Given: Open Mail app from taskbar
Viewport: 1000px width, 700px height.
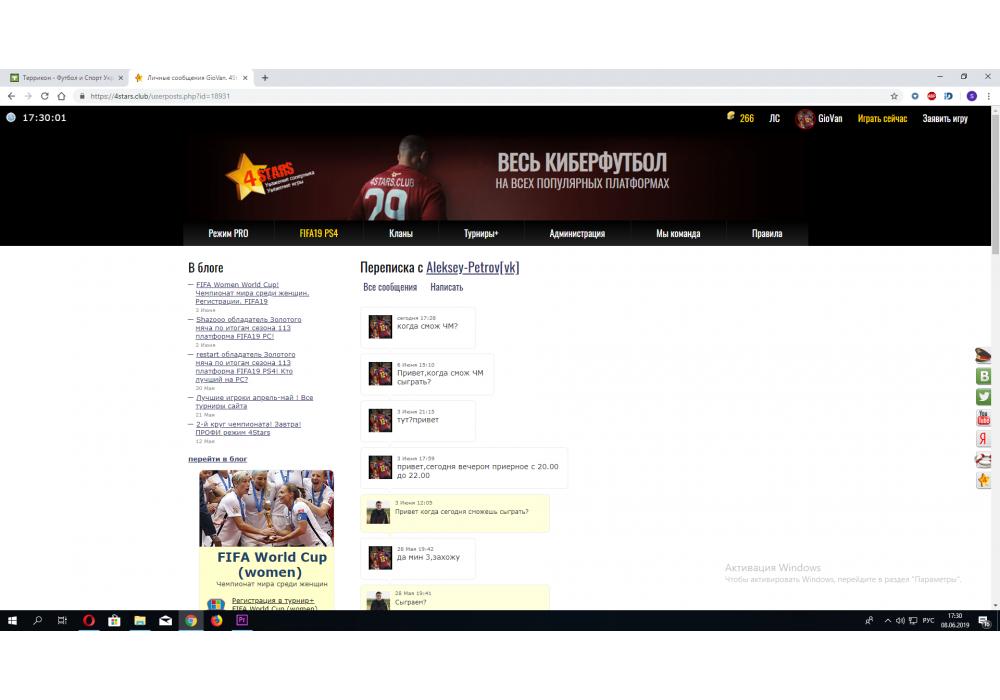Looking at the screenshot, I should [165, 620].
